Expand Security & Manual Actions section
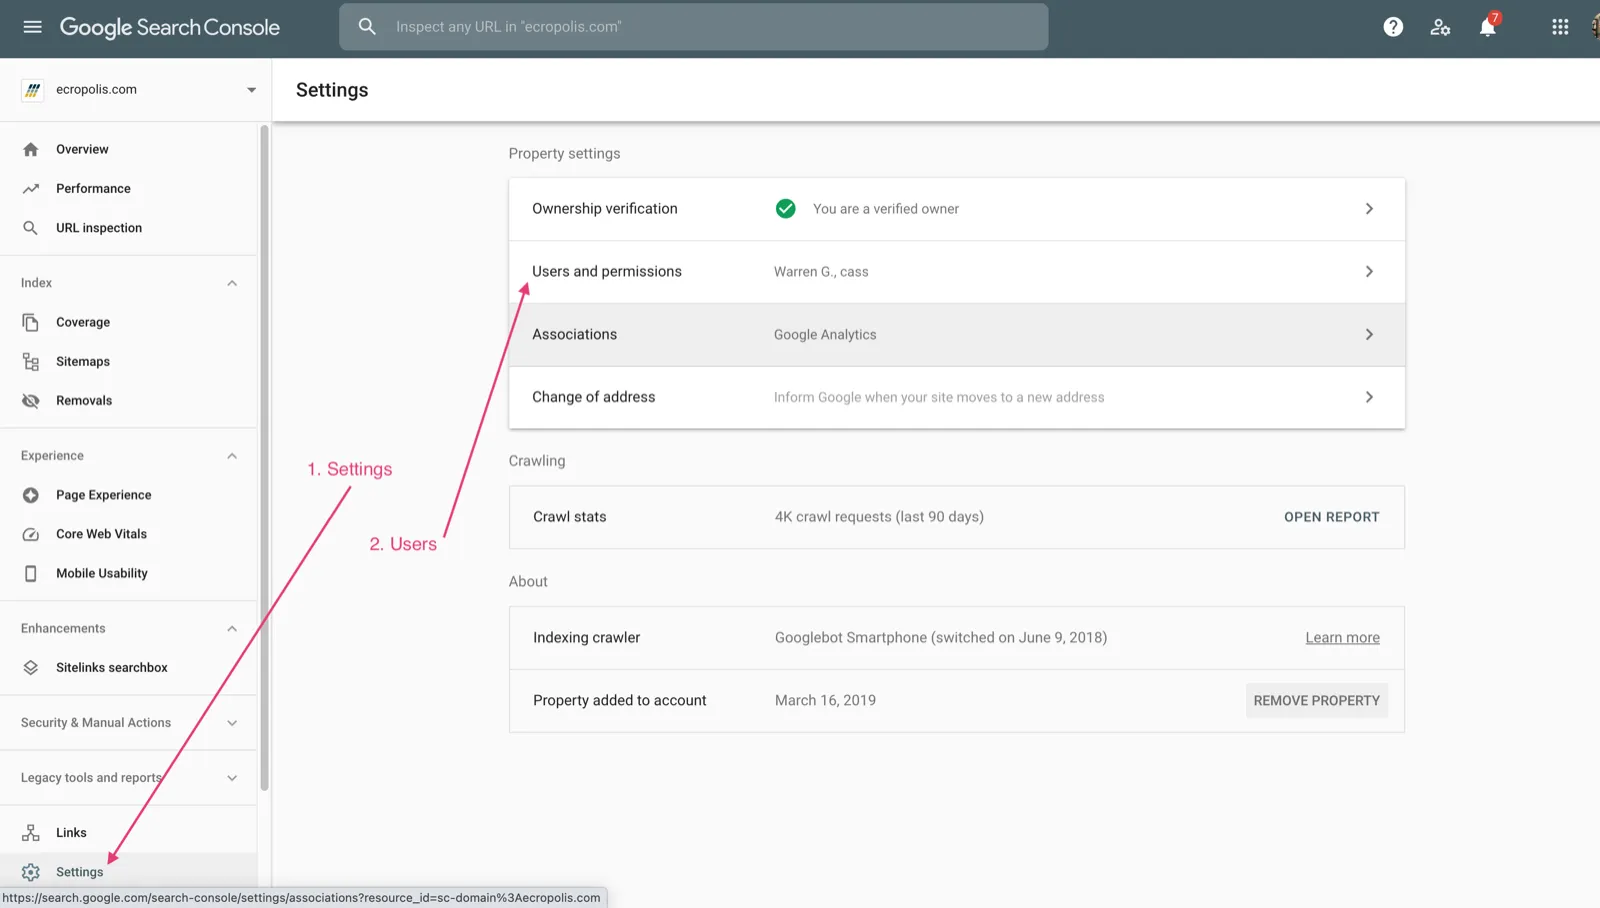This screenshot has width=1600, height=908. pos(232,723)
